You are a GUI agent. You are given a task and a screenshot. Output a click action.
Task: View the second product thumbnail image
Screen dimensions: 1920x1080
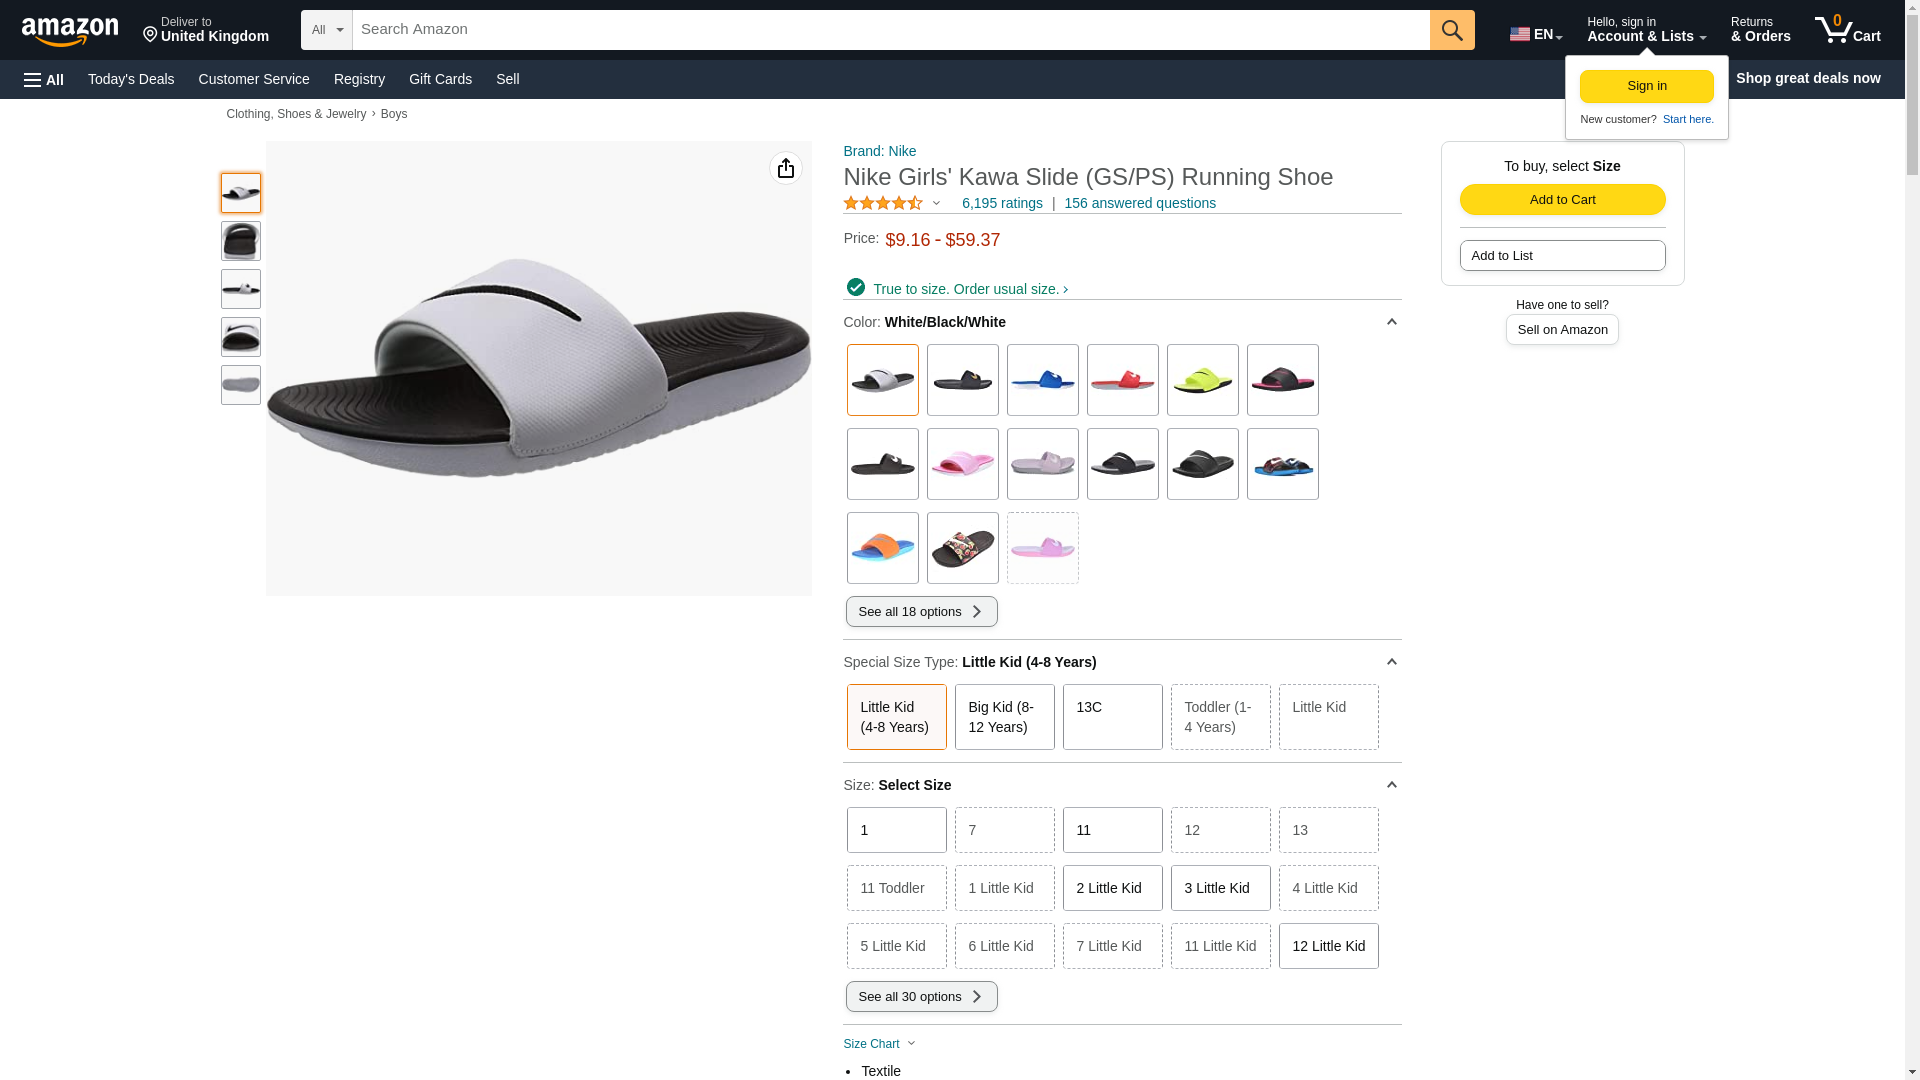tap(241, 241)
